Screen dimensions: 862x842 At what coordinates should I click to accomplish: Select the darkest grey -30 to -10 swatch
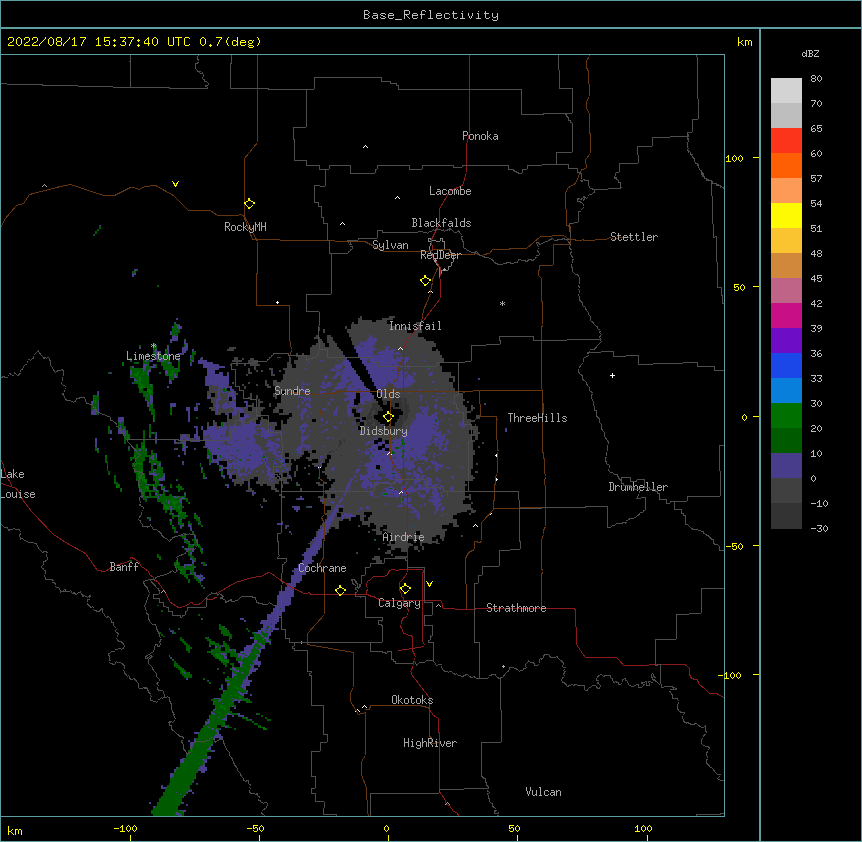point(786,516)
